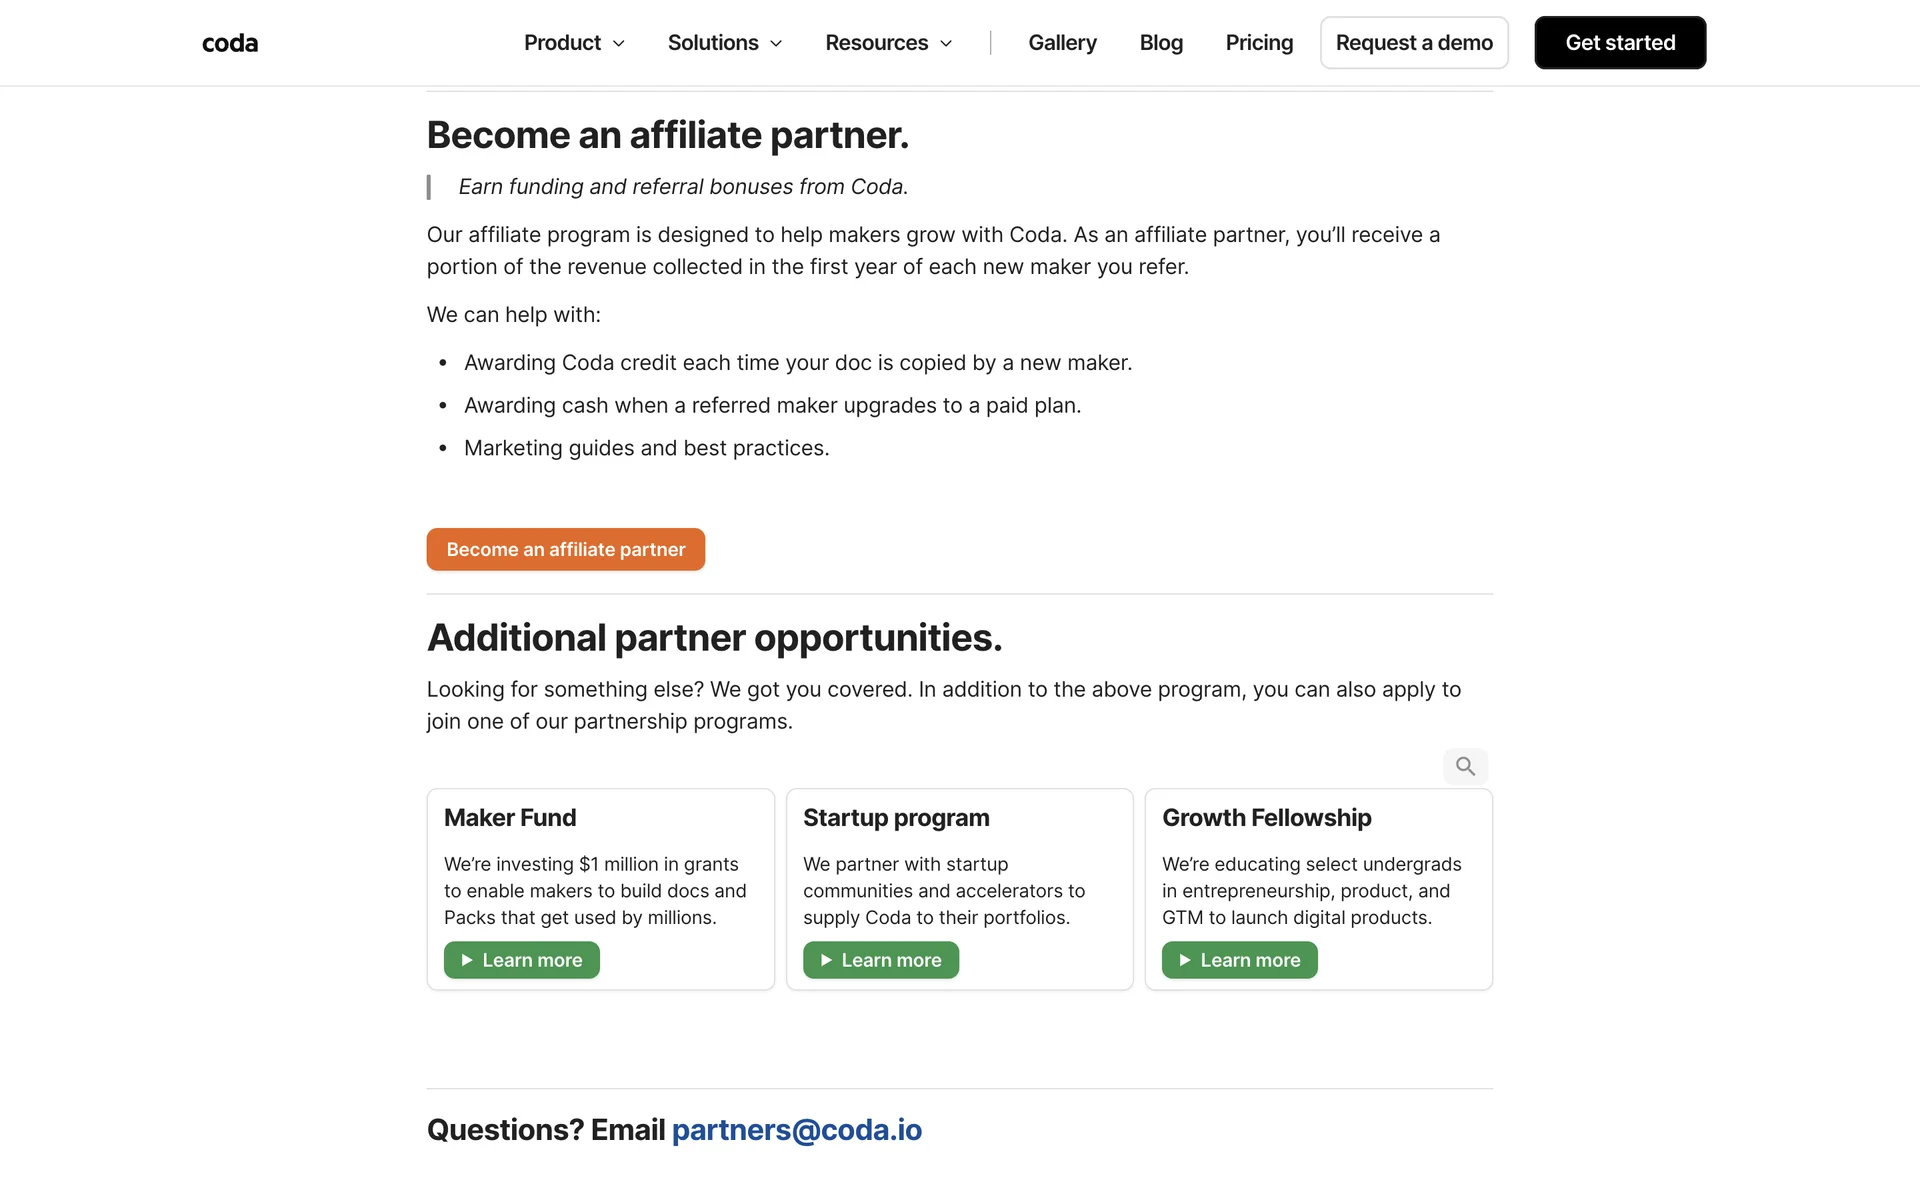Open the Resources dropdown chevron
Image resolution: width=1920 pixels, height=1200 pixels.
(x=946, y=43)
